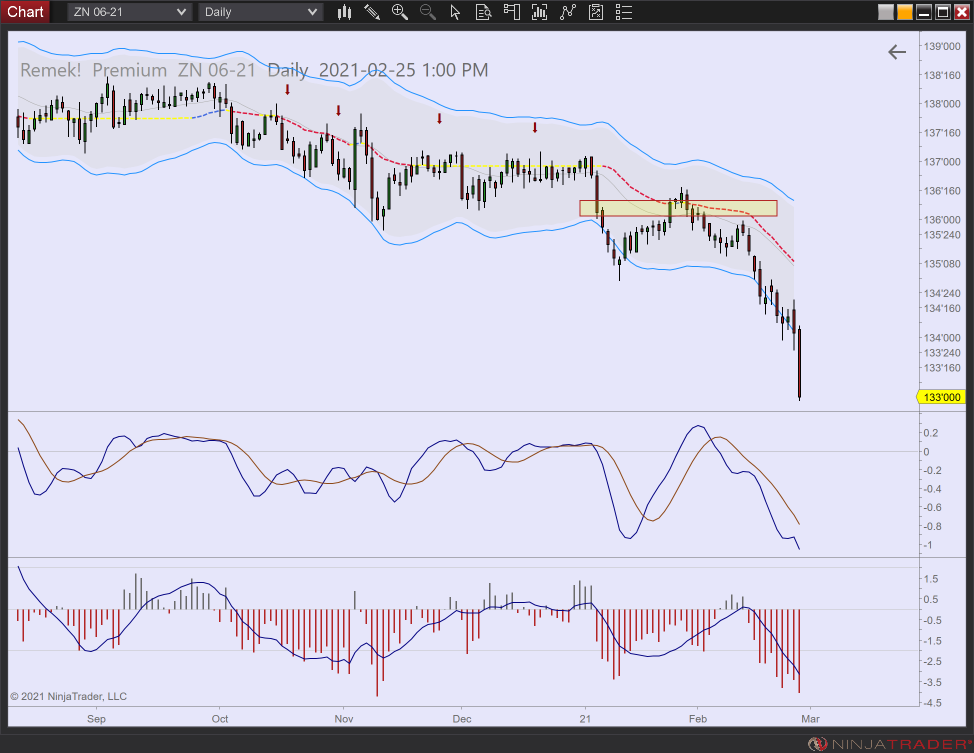This screenshot has height=753, width=974.
Task: Click the Oct label on time axis
Action: pos(220,719)
